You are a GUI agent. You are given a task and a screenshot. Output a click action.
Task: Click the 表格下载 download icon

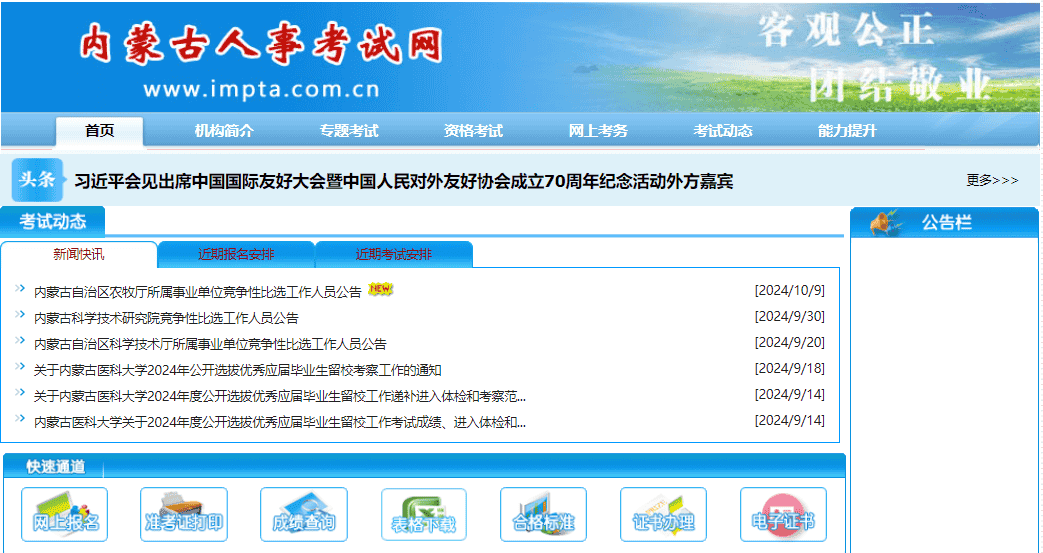pyautogui.click(x=424, y=514)
